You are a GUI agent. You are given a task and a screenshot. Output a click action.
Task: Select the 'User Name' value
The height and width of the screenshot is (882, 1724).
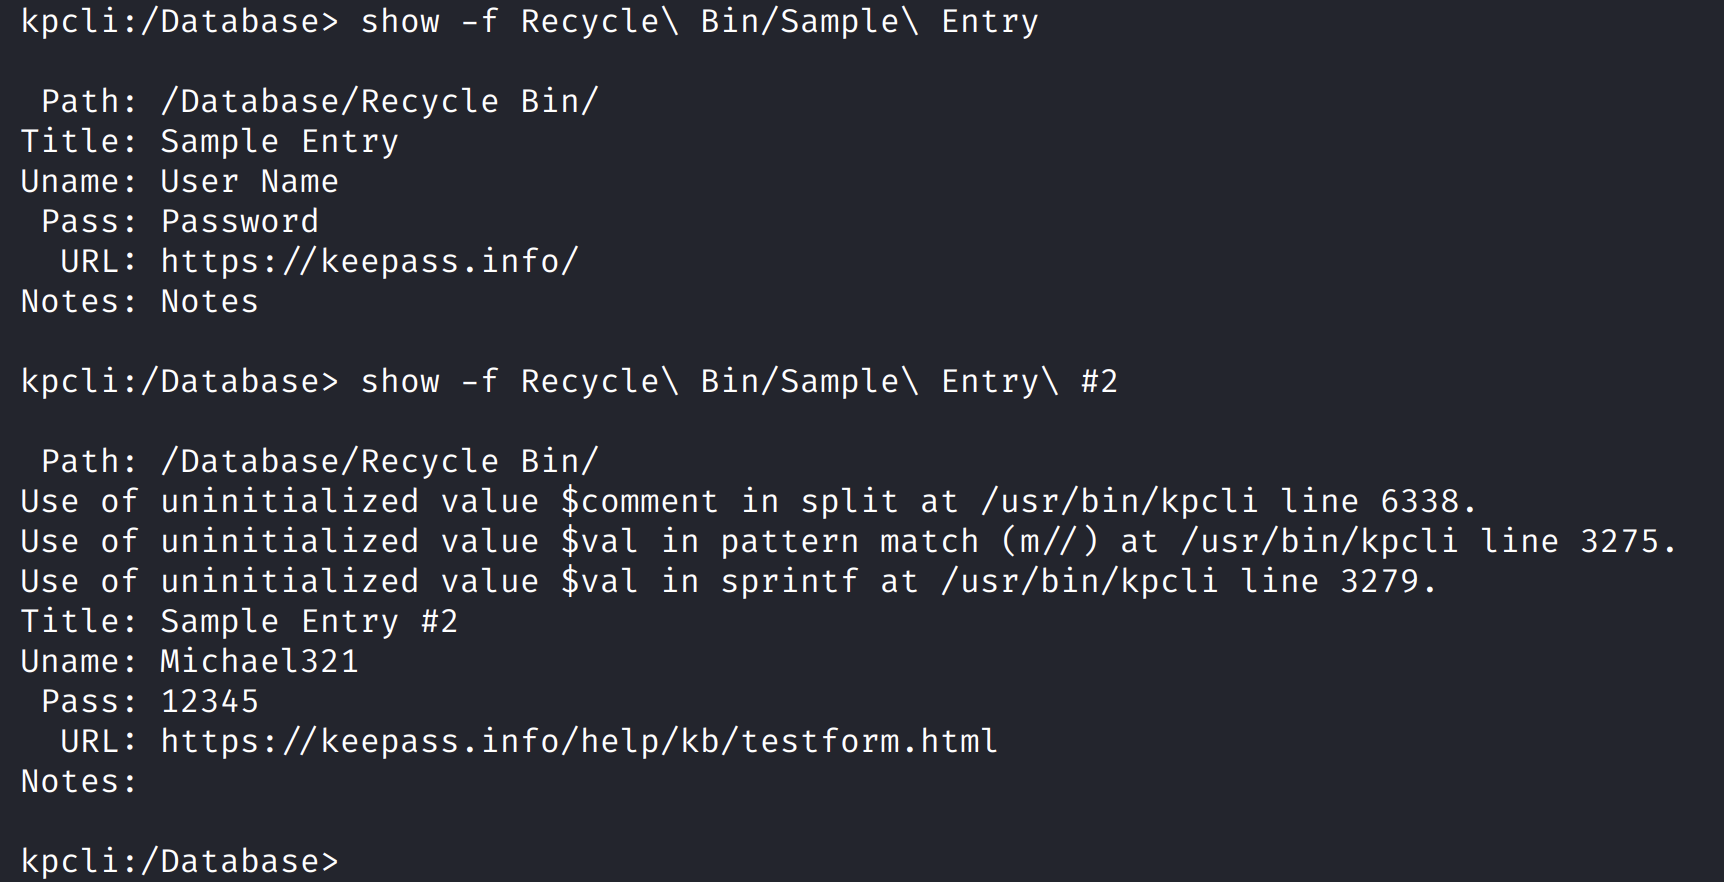pyautogui.click(x=249, y=181)
